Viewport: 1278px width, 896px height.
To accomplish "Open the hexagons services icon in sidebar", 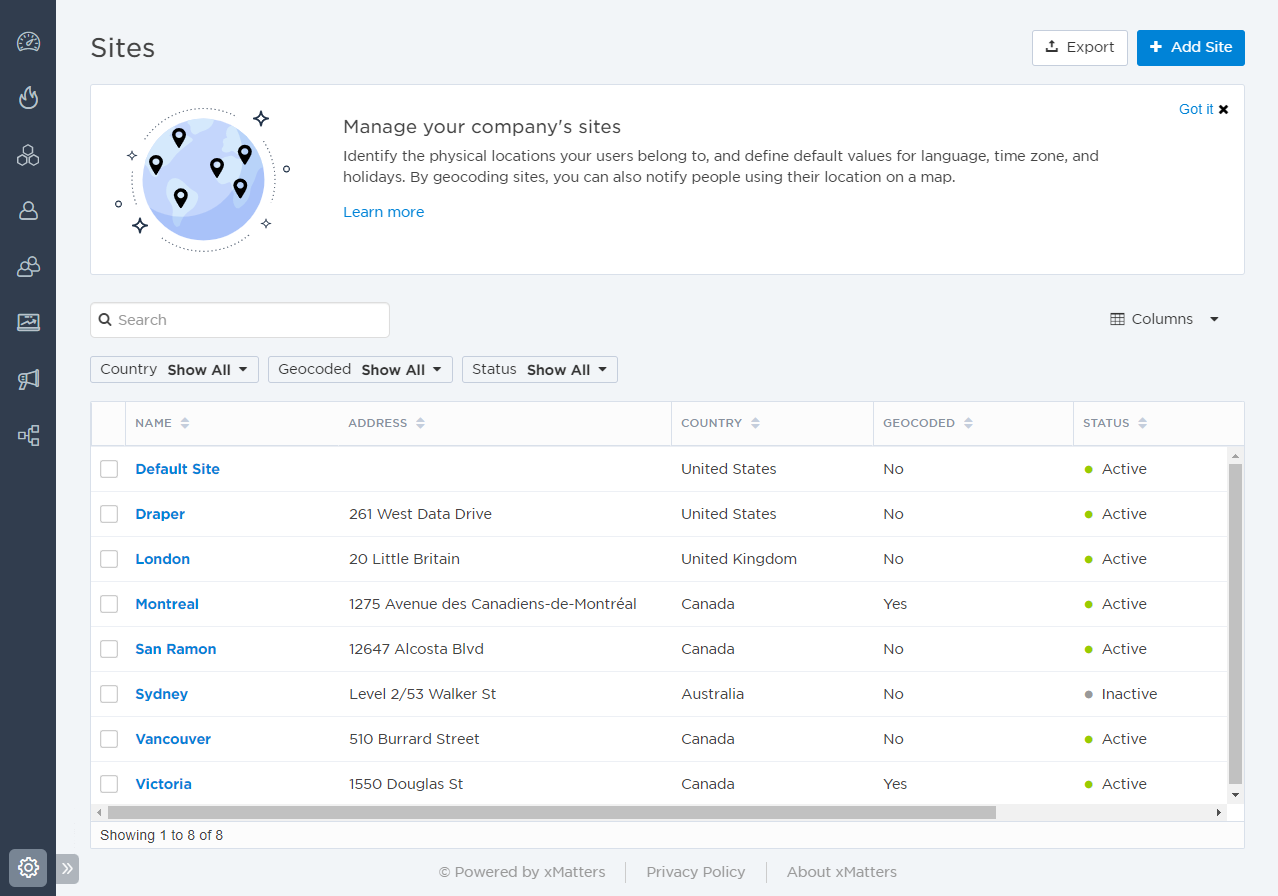I will [28, 155].
